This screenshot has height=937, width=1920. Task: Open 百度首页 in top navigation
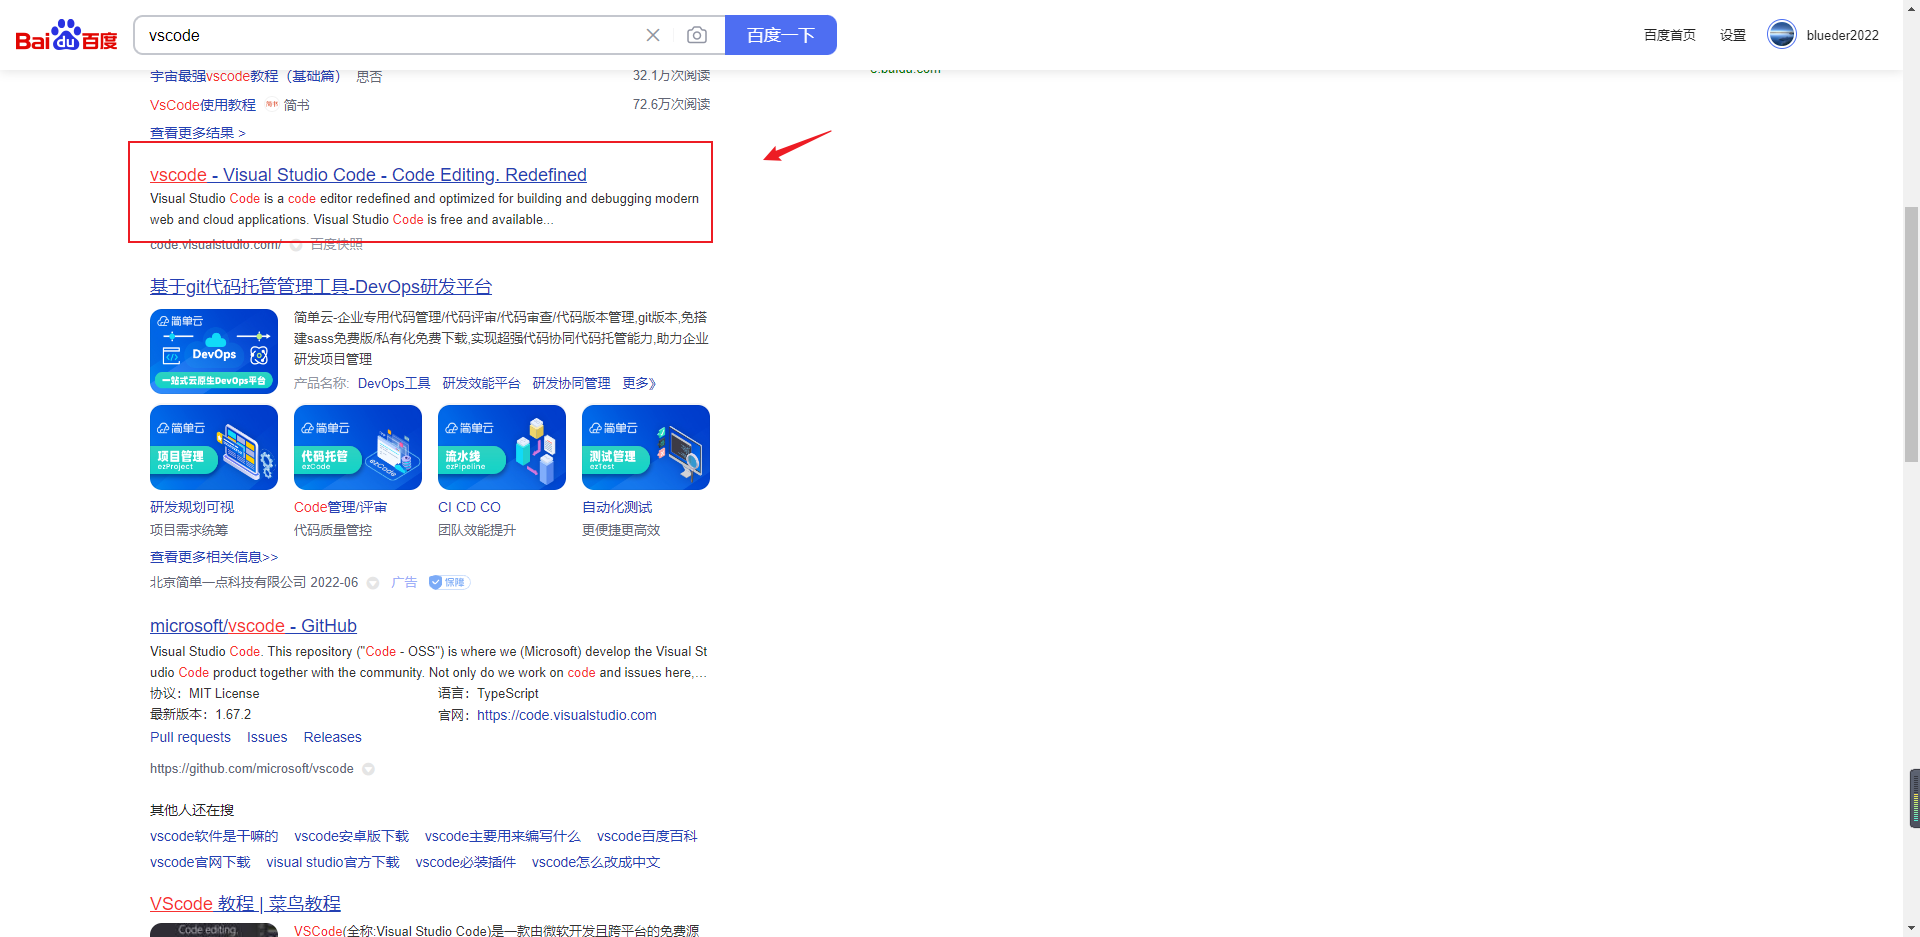coord(1669,35)
